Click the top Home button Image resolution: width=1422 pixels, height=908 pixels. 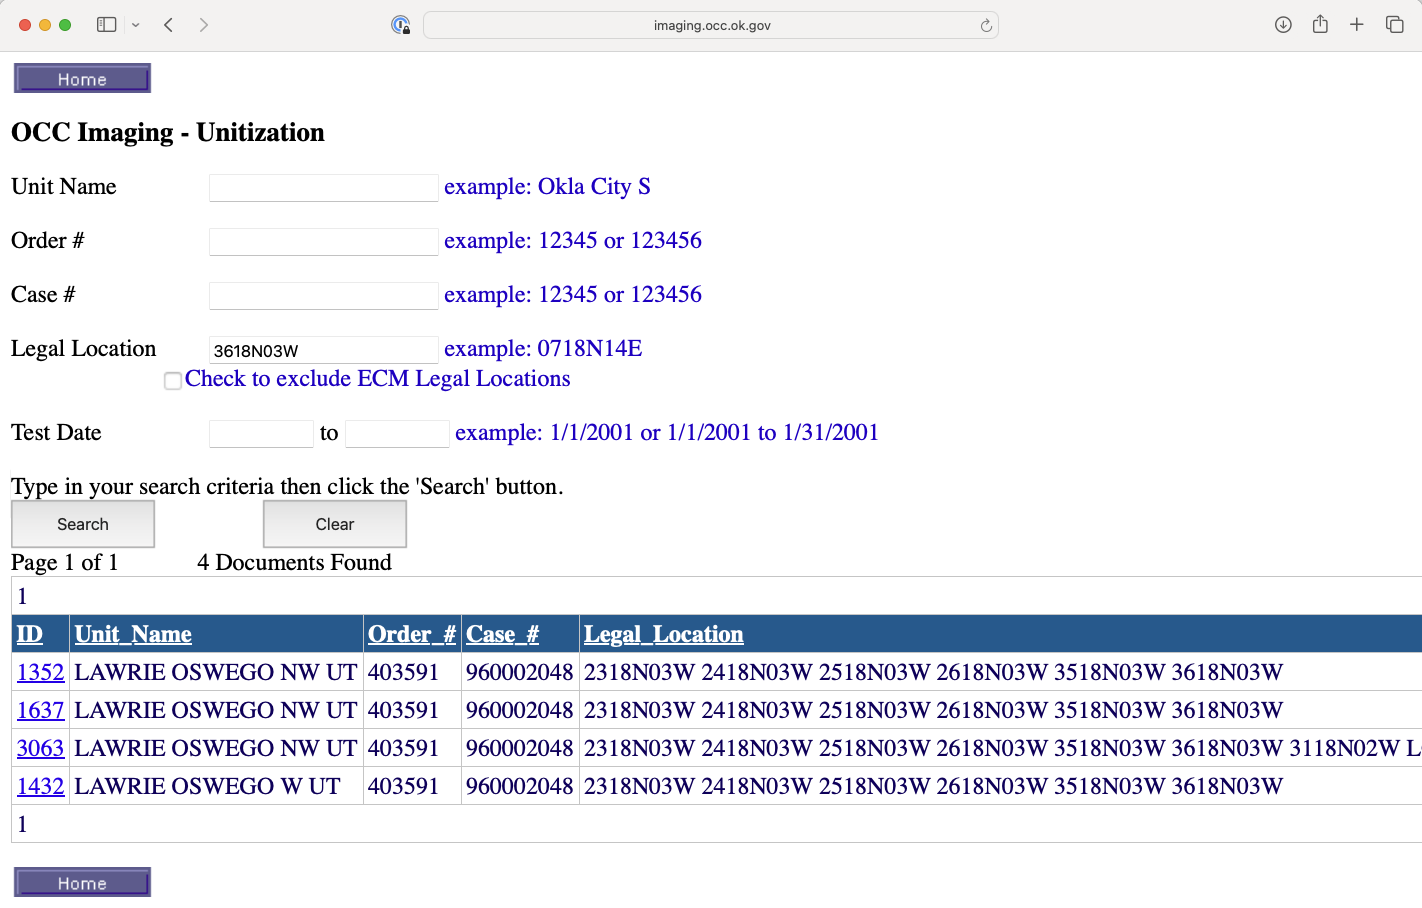[82, 79]
